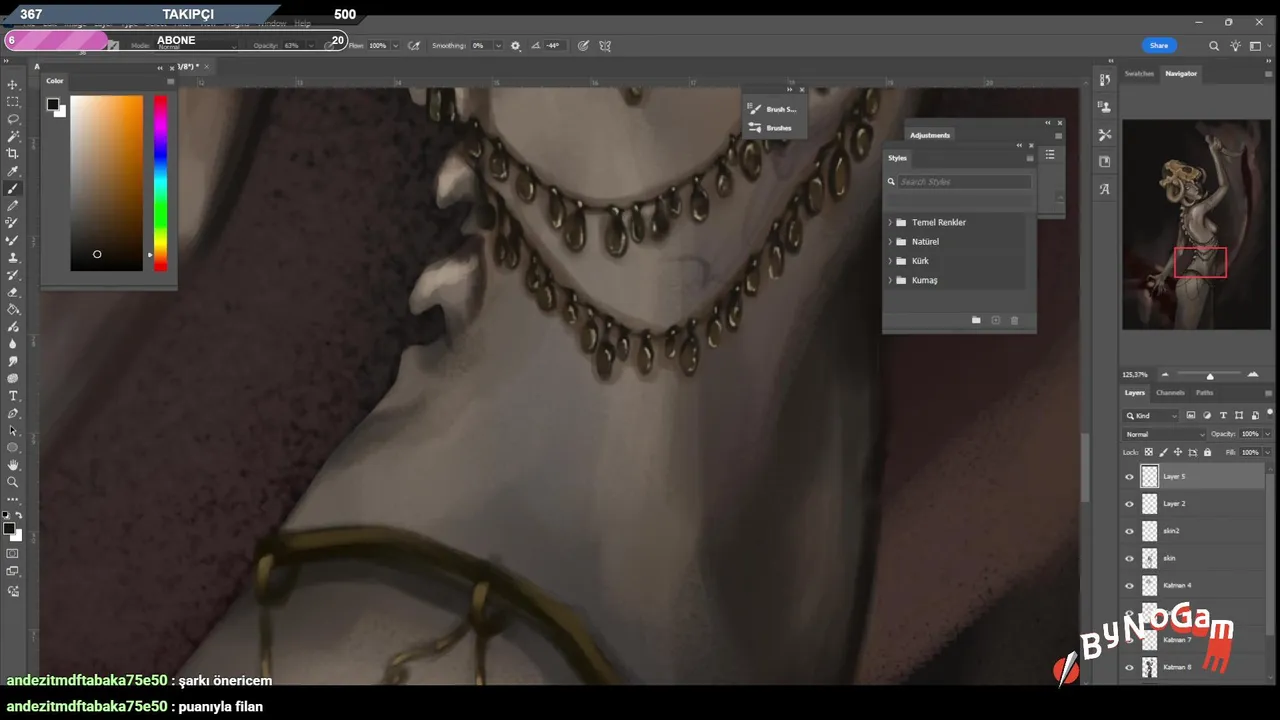Open Brush Settings panel button
The image size is (1280, 720).
click(x=772, y=109)
